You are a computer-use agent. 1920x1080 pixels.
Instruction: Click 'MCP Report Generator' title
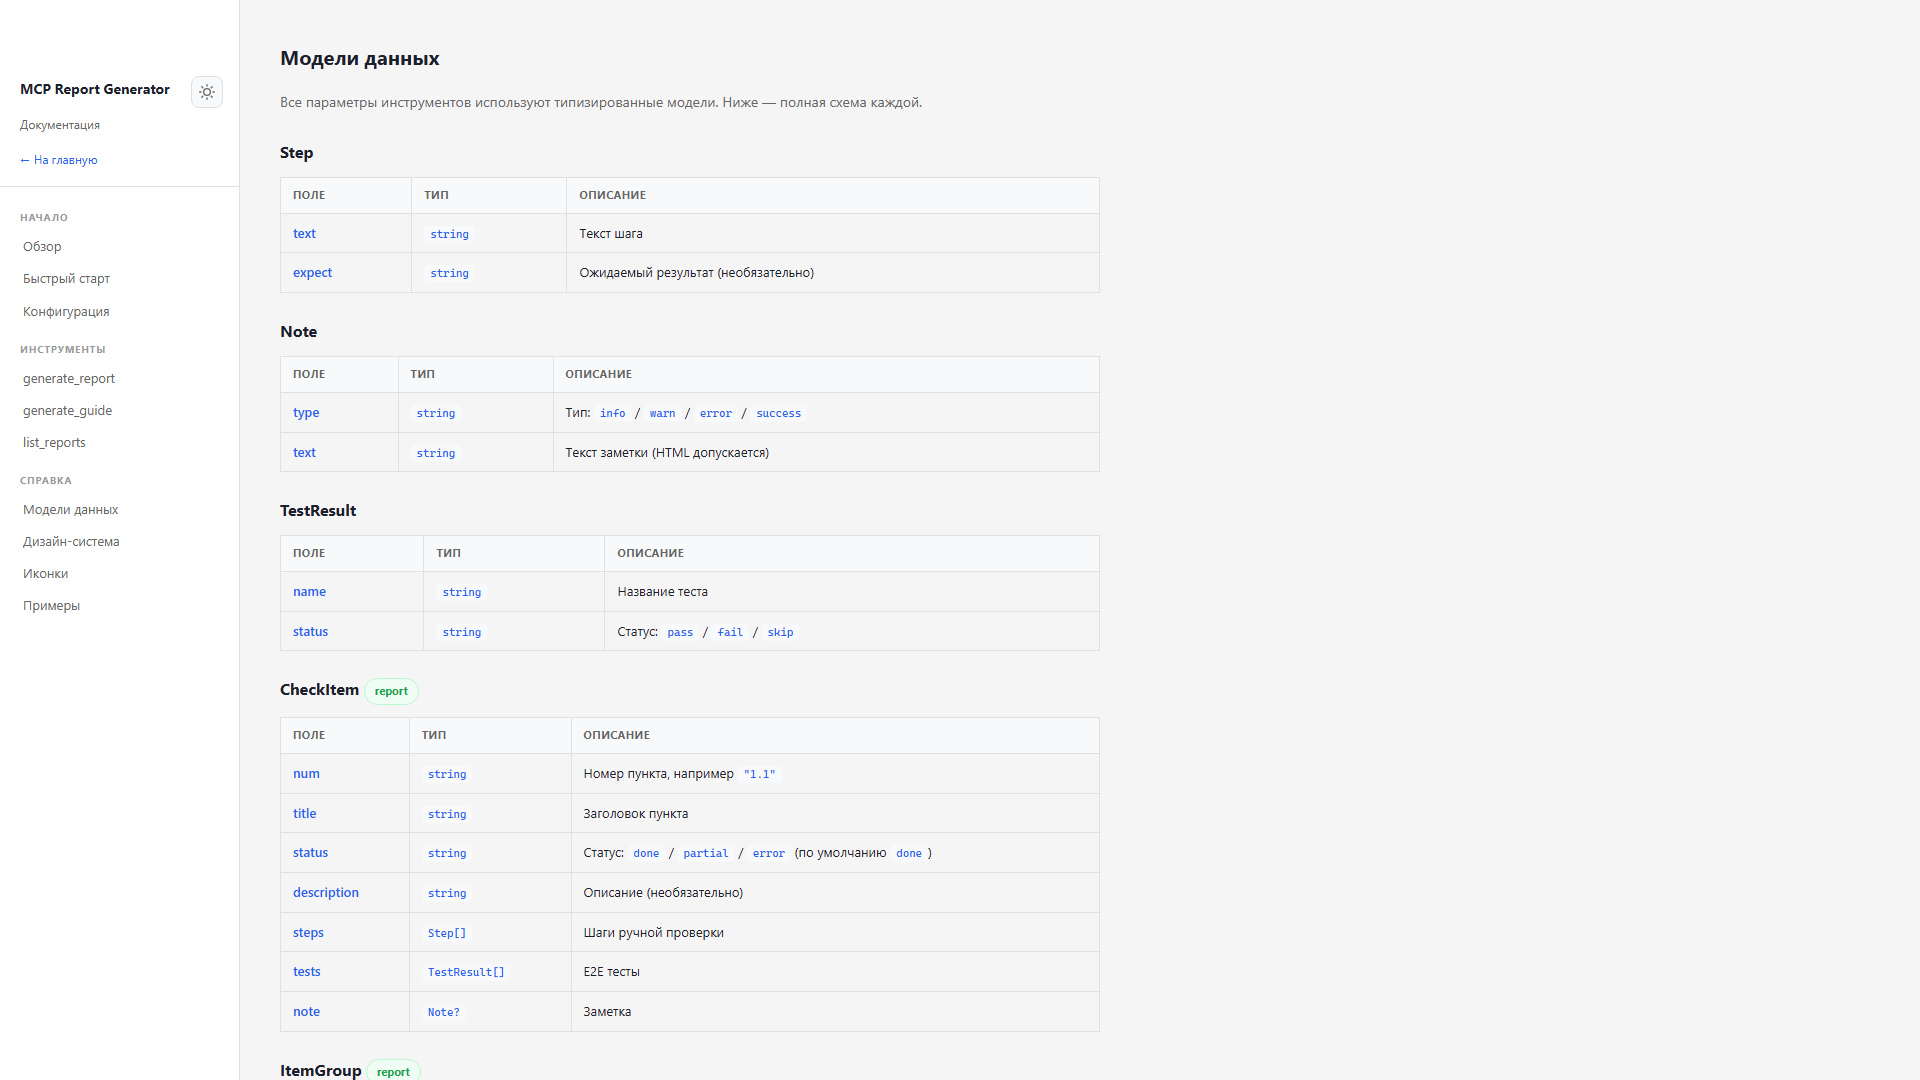pyautogui.click(x=95, y=90)
